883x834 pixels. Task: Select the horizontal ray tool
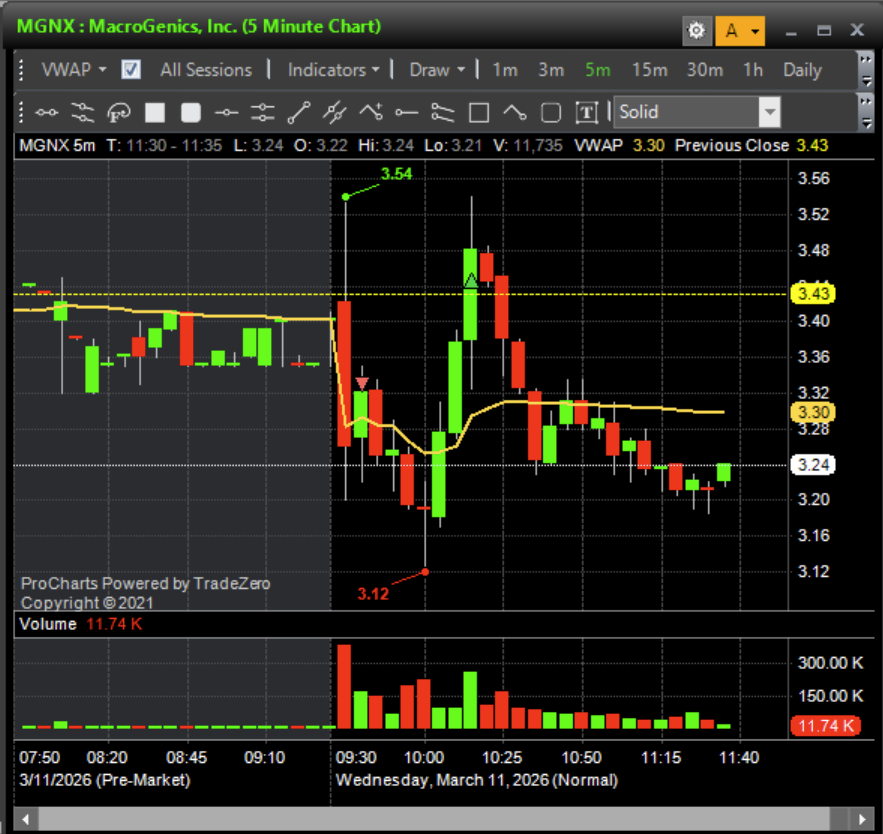pos(407,113)
